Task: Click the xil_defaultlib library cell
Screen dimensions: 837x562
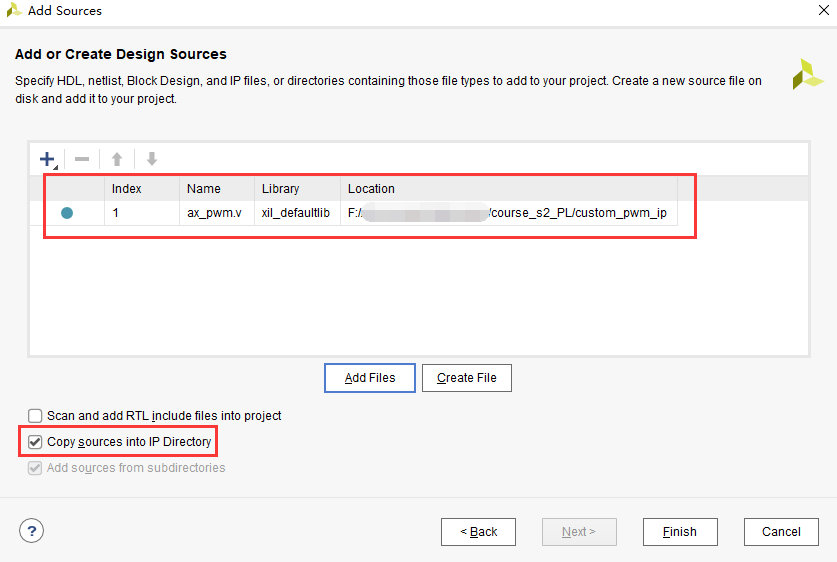Action: [297, 213]
